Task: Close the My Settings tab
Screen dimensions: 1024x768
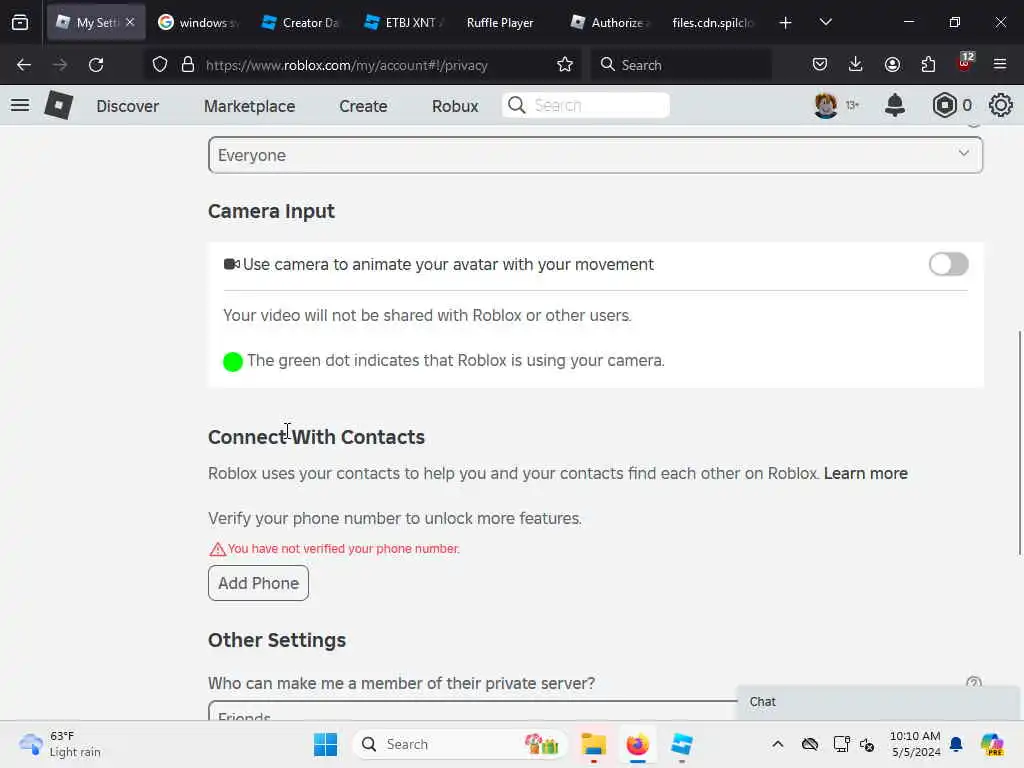Action: click(130, 22)
